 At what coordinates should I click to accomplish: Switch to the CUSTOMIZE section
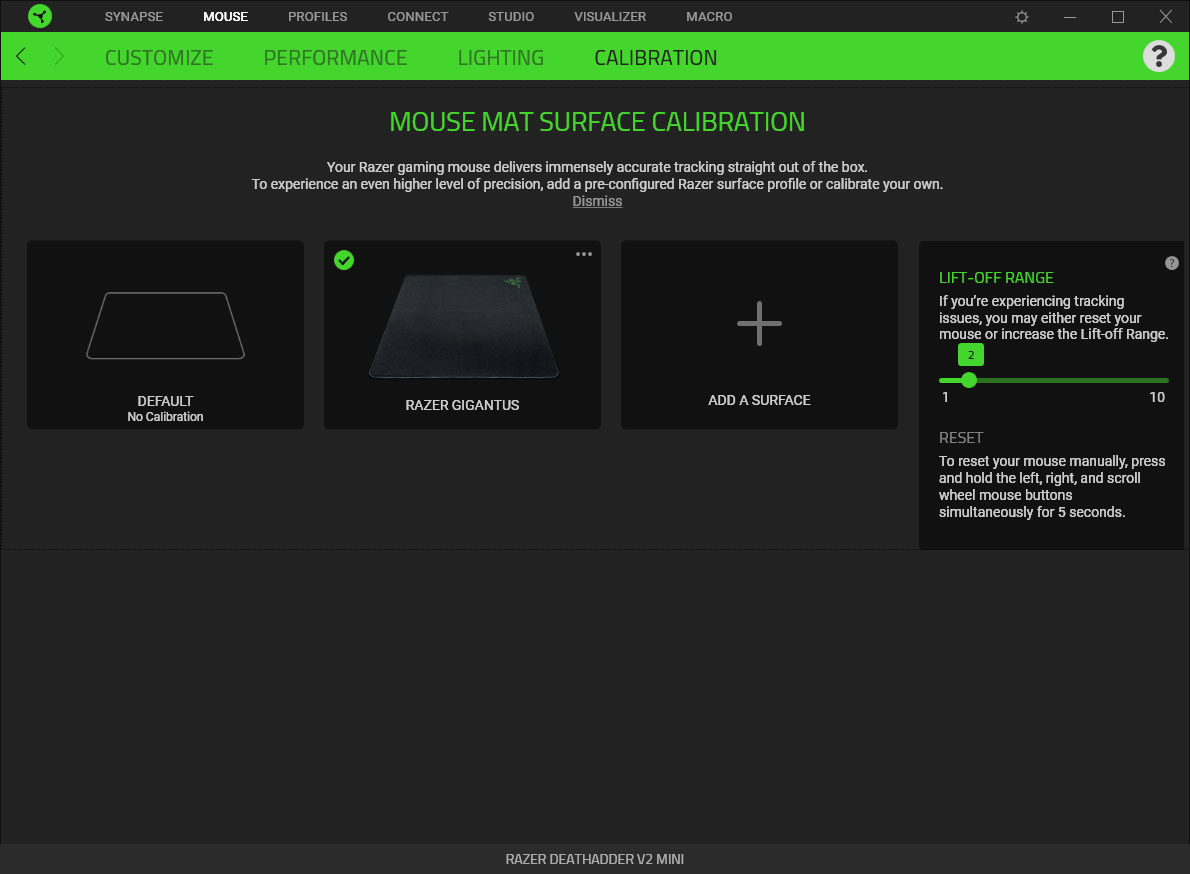click(159, 58)
